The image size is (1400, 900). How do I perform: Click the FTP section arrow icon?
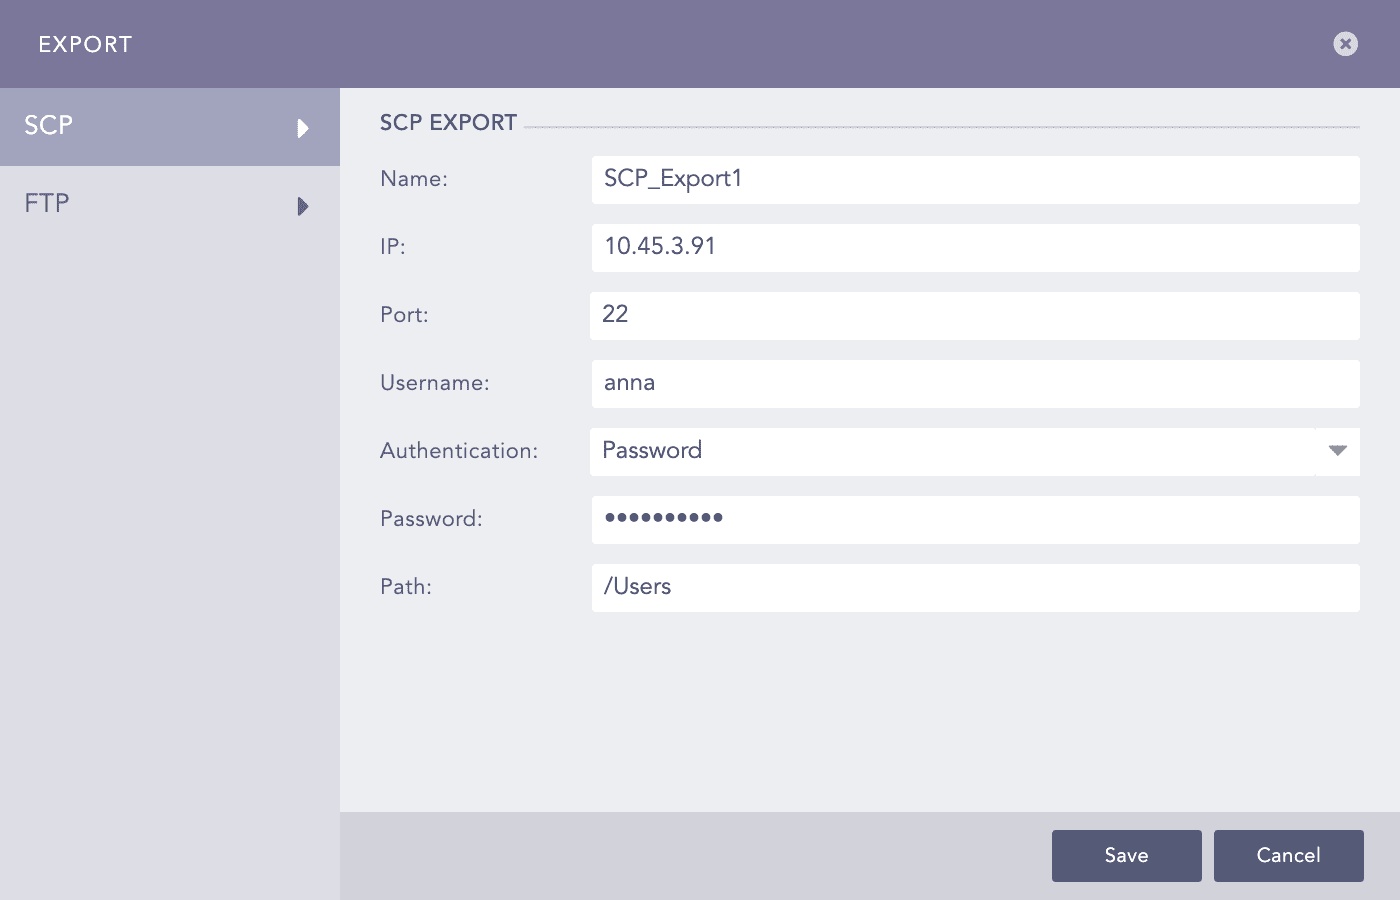303,205
